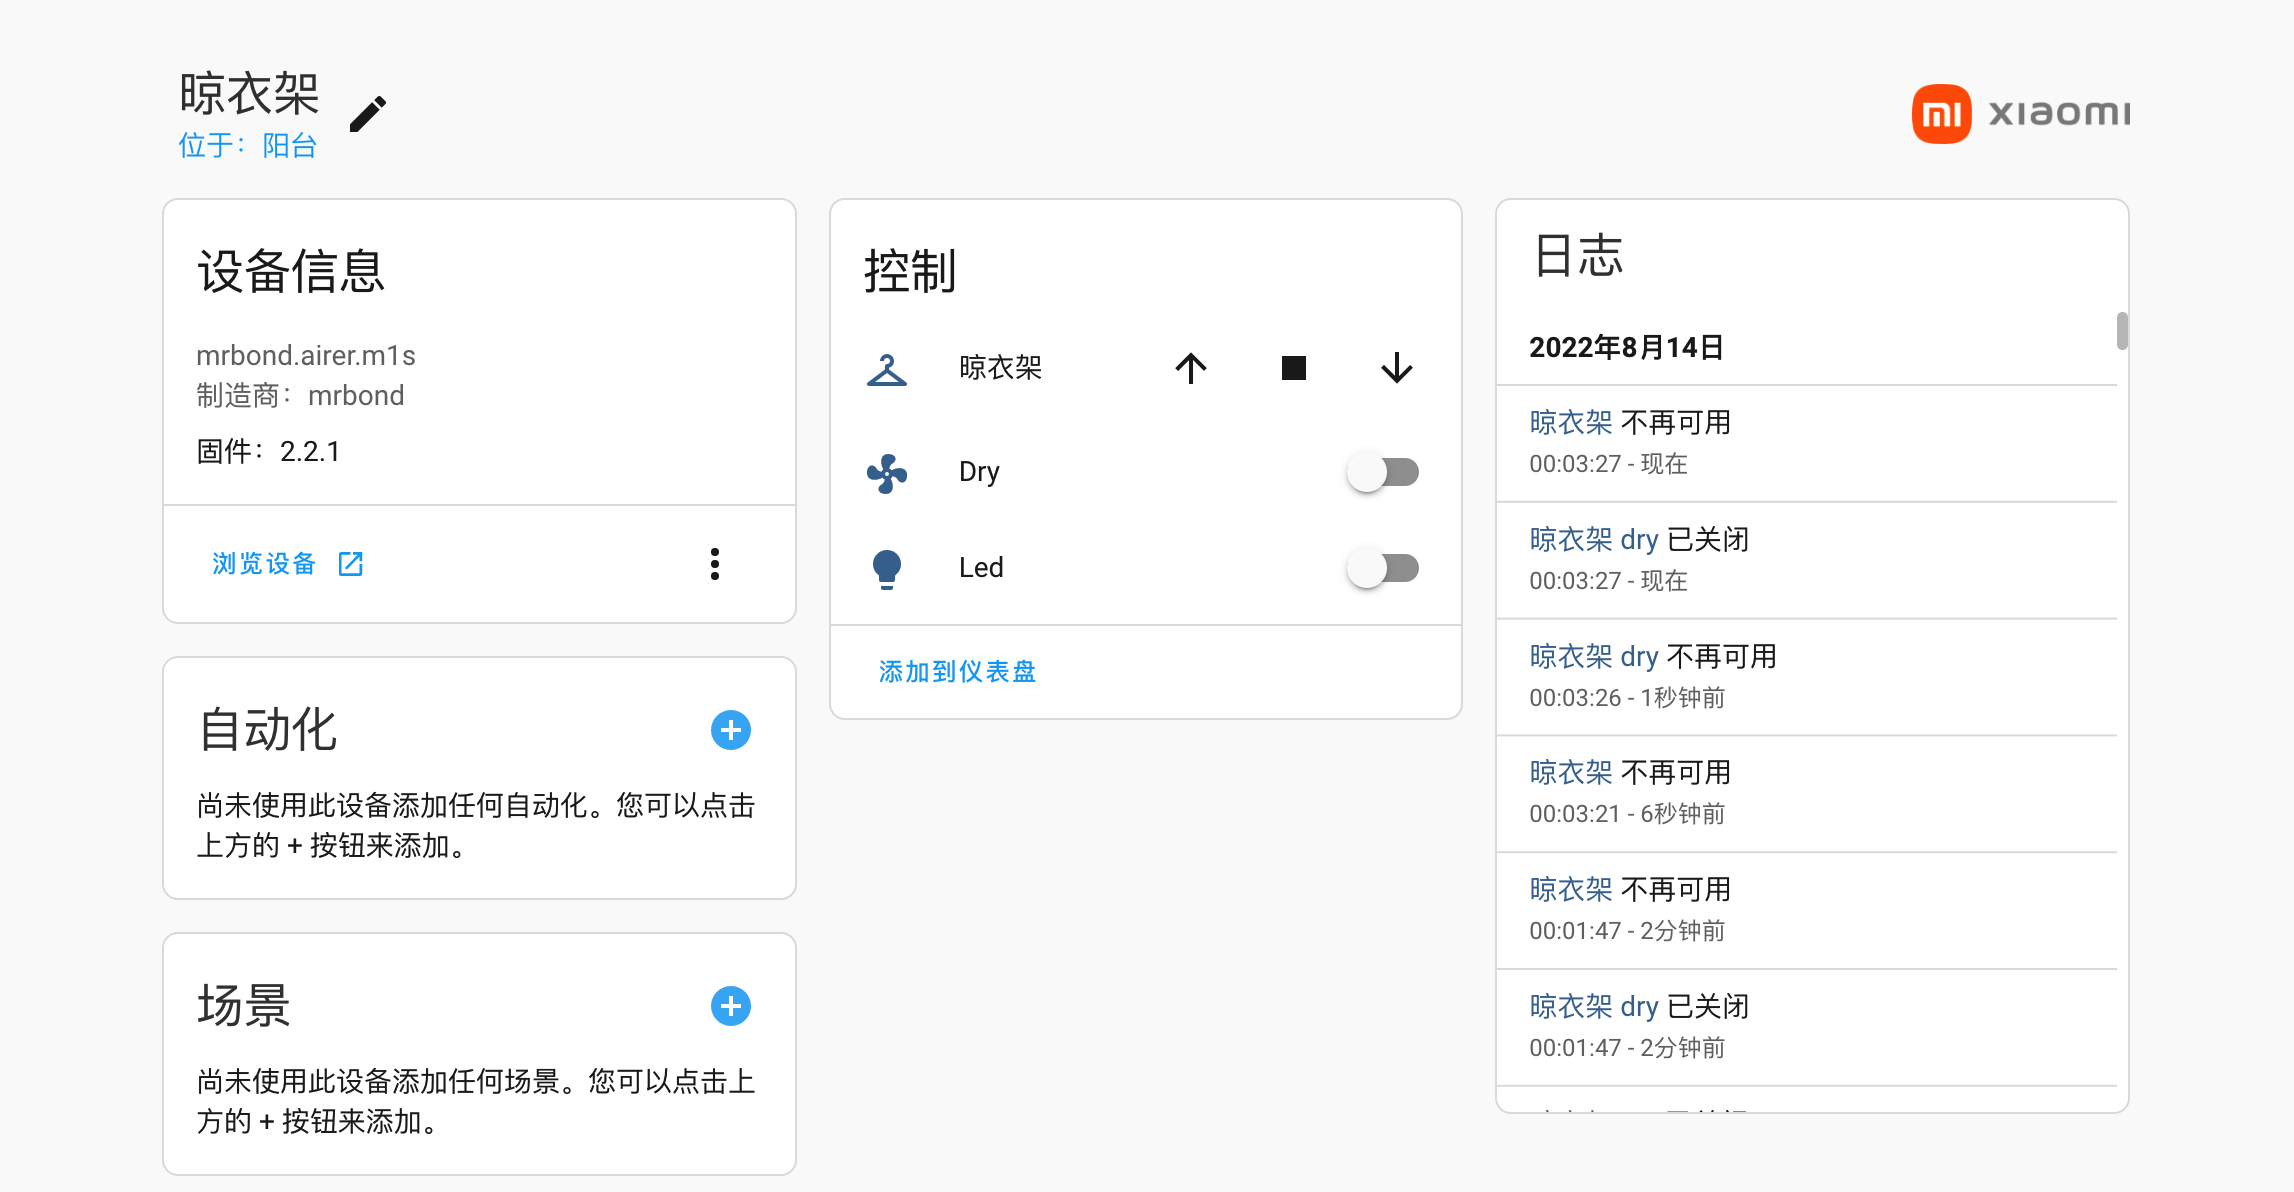The height and width of the screenshot is (1192, 2294).
Task: Add a new automation with plus button
Action: 731,730
